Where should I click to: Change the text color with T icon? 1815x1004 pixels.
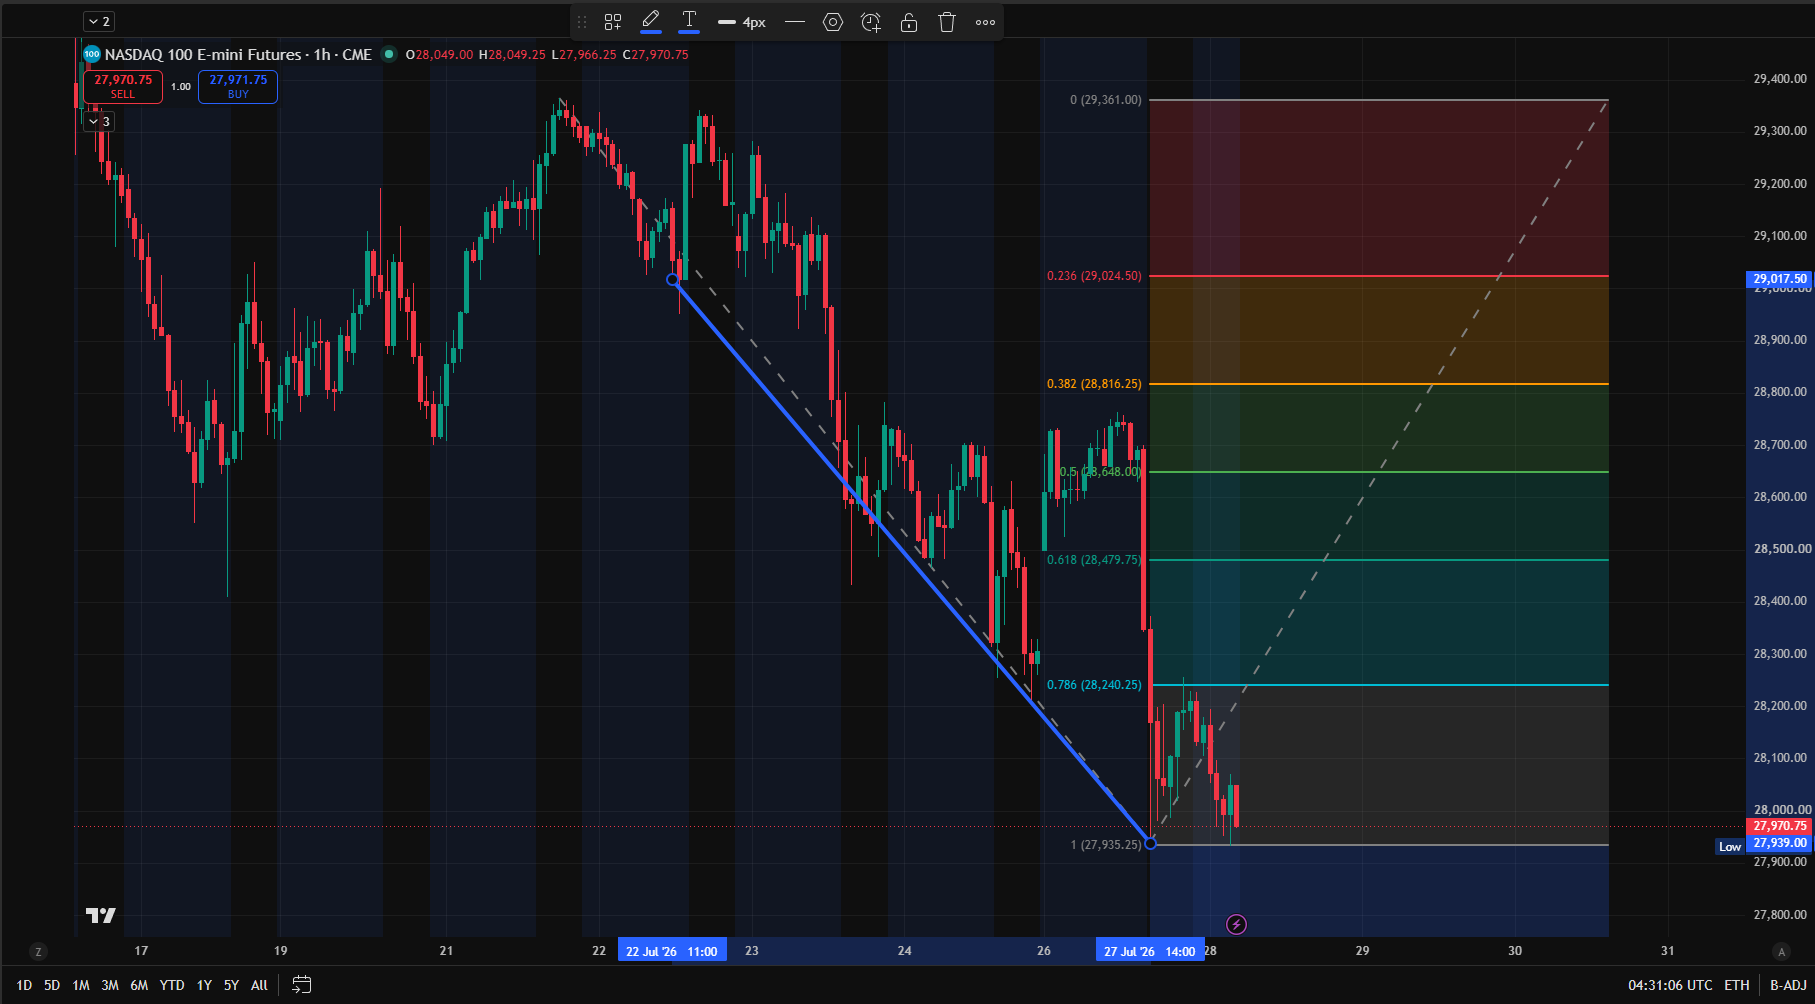[689, 21]
